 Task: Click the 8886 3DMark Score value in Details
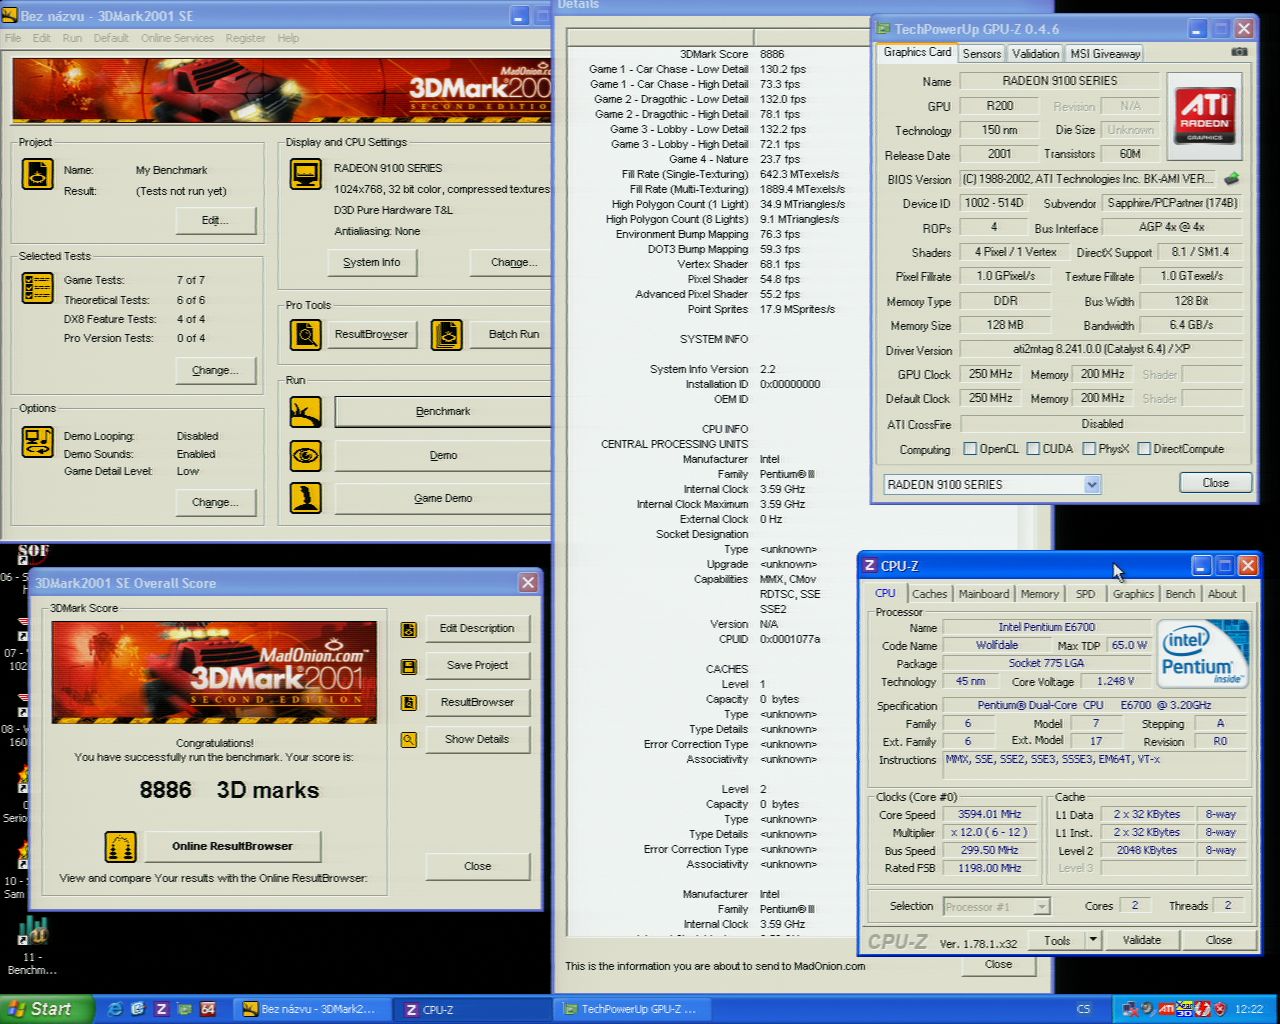click(x=772, y=54)
